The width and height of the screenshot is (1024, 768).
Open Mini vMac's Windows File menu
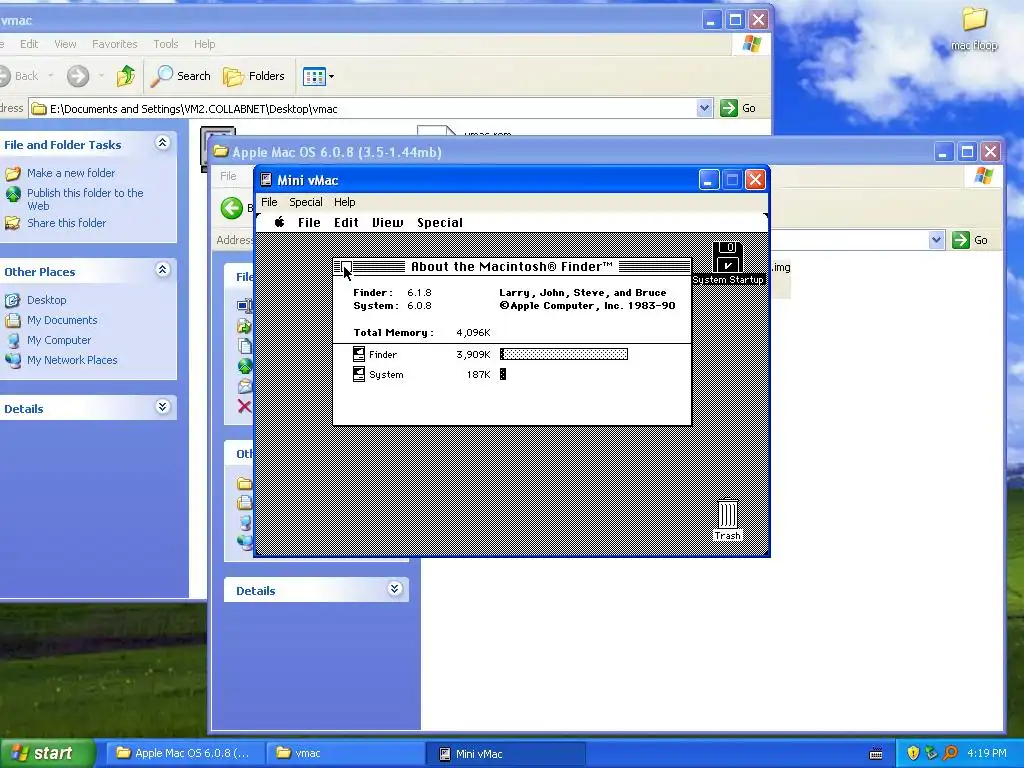[x=269, y=202]
